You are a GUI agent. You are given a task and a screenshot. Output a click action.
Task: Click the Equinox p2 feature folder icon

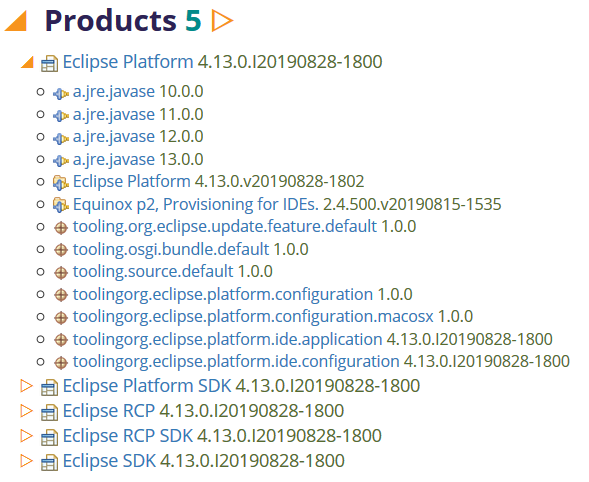click(60, 205)
